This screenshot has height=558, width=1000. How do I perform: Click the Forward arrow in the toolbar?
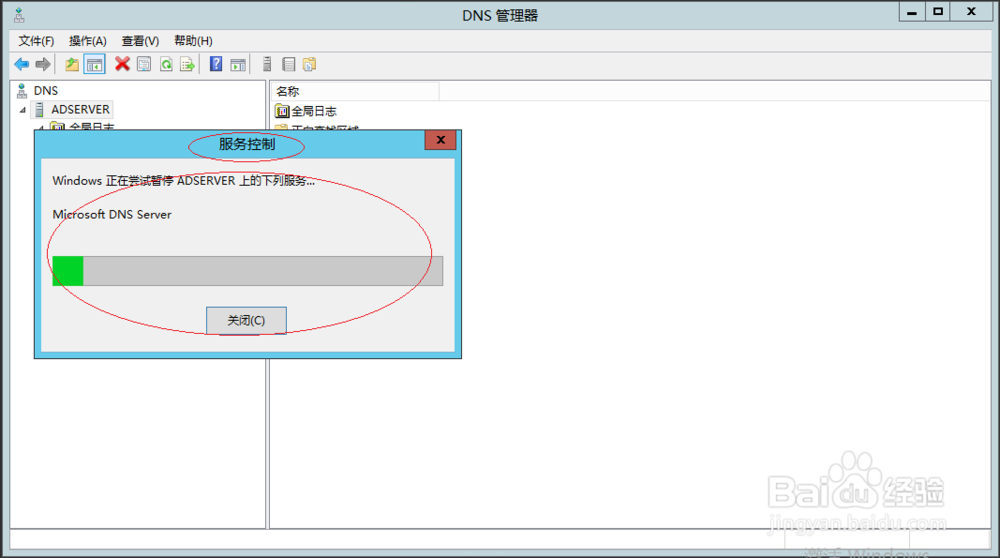pyautogui.click(x=43, y=64)
